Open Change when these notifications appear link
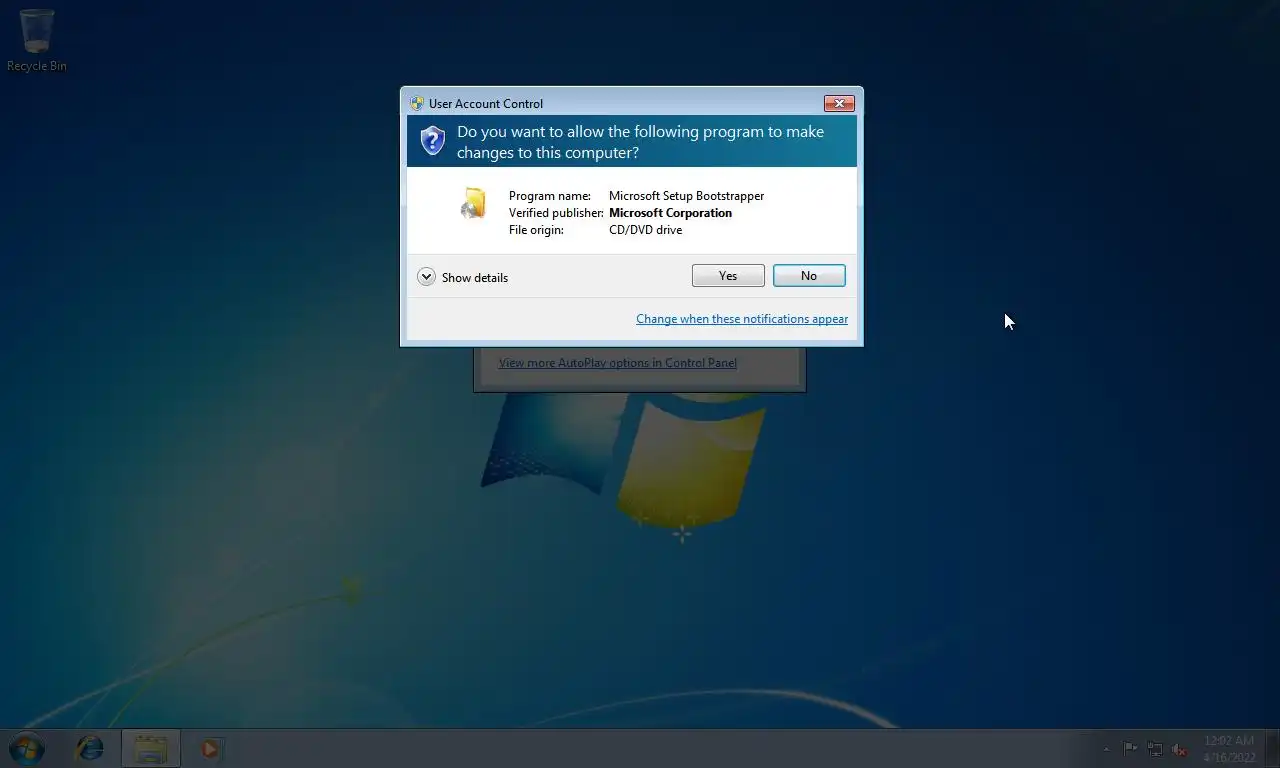The height and width of the screenshot is (768, 1280). [x=742, y=319]
